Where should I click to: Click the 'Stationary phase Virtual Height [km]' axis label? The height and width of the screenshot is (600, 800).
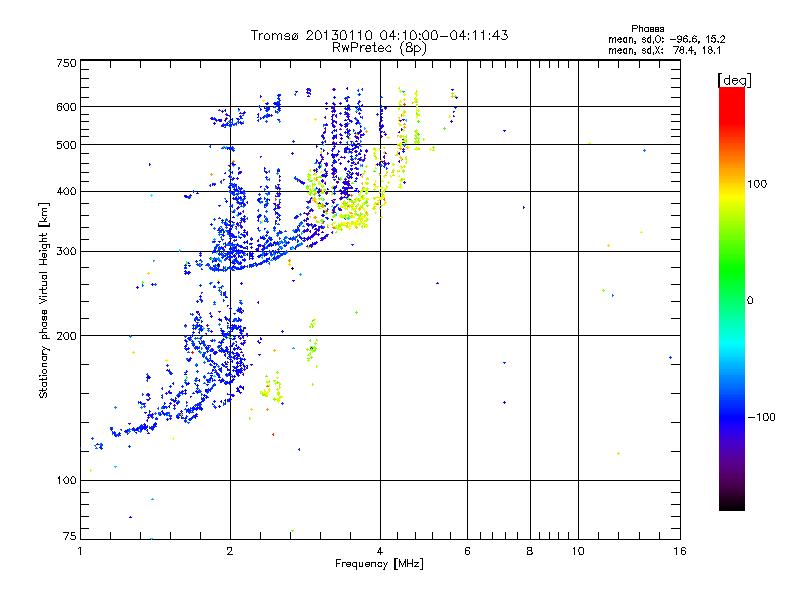coord(44,300)
